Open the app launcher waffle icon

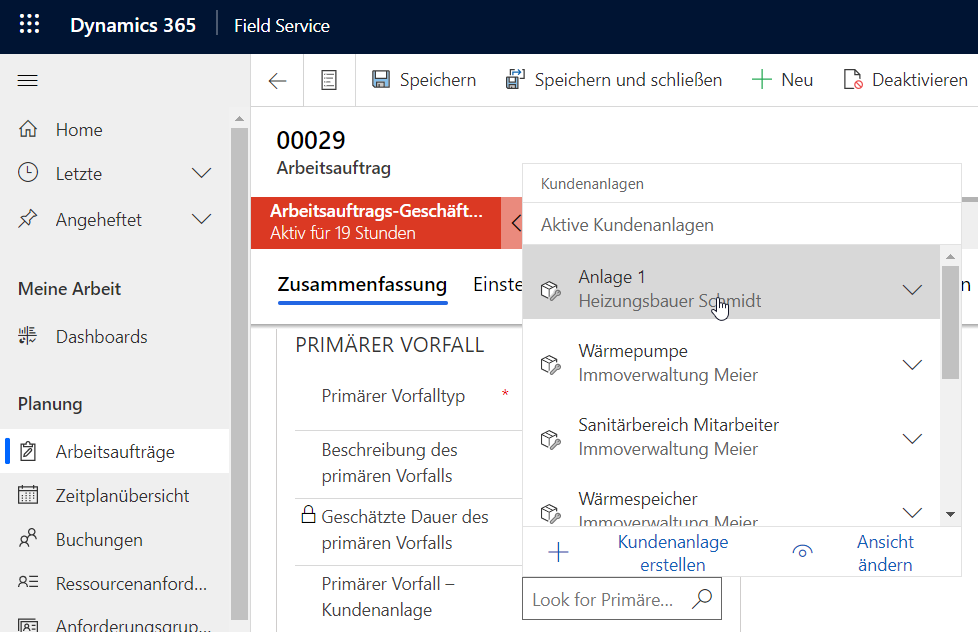pos(30,26)
